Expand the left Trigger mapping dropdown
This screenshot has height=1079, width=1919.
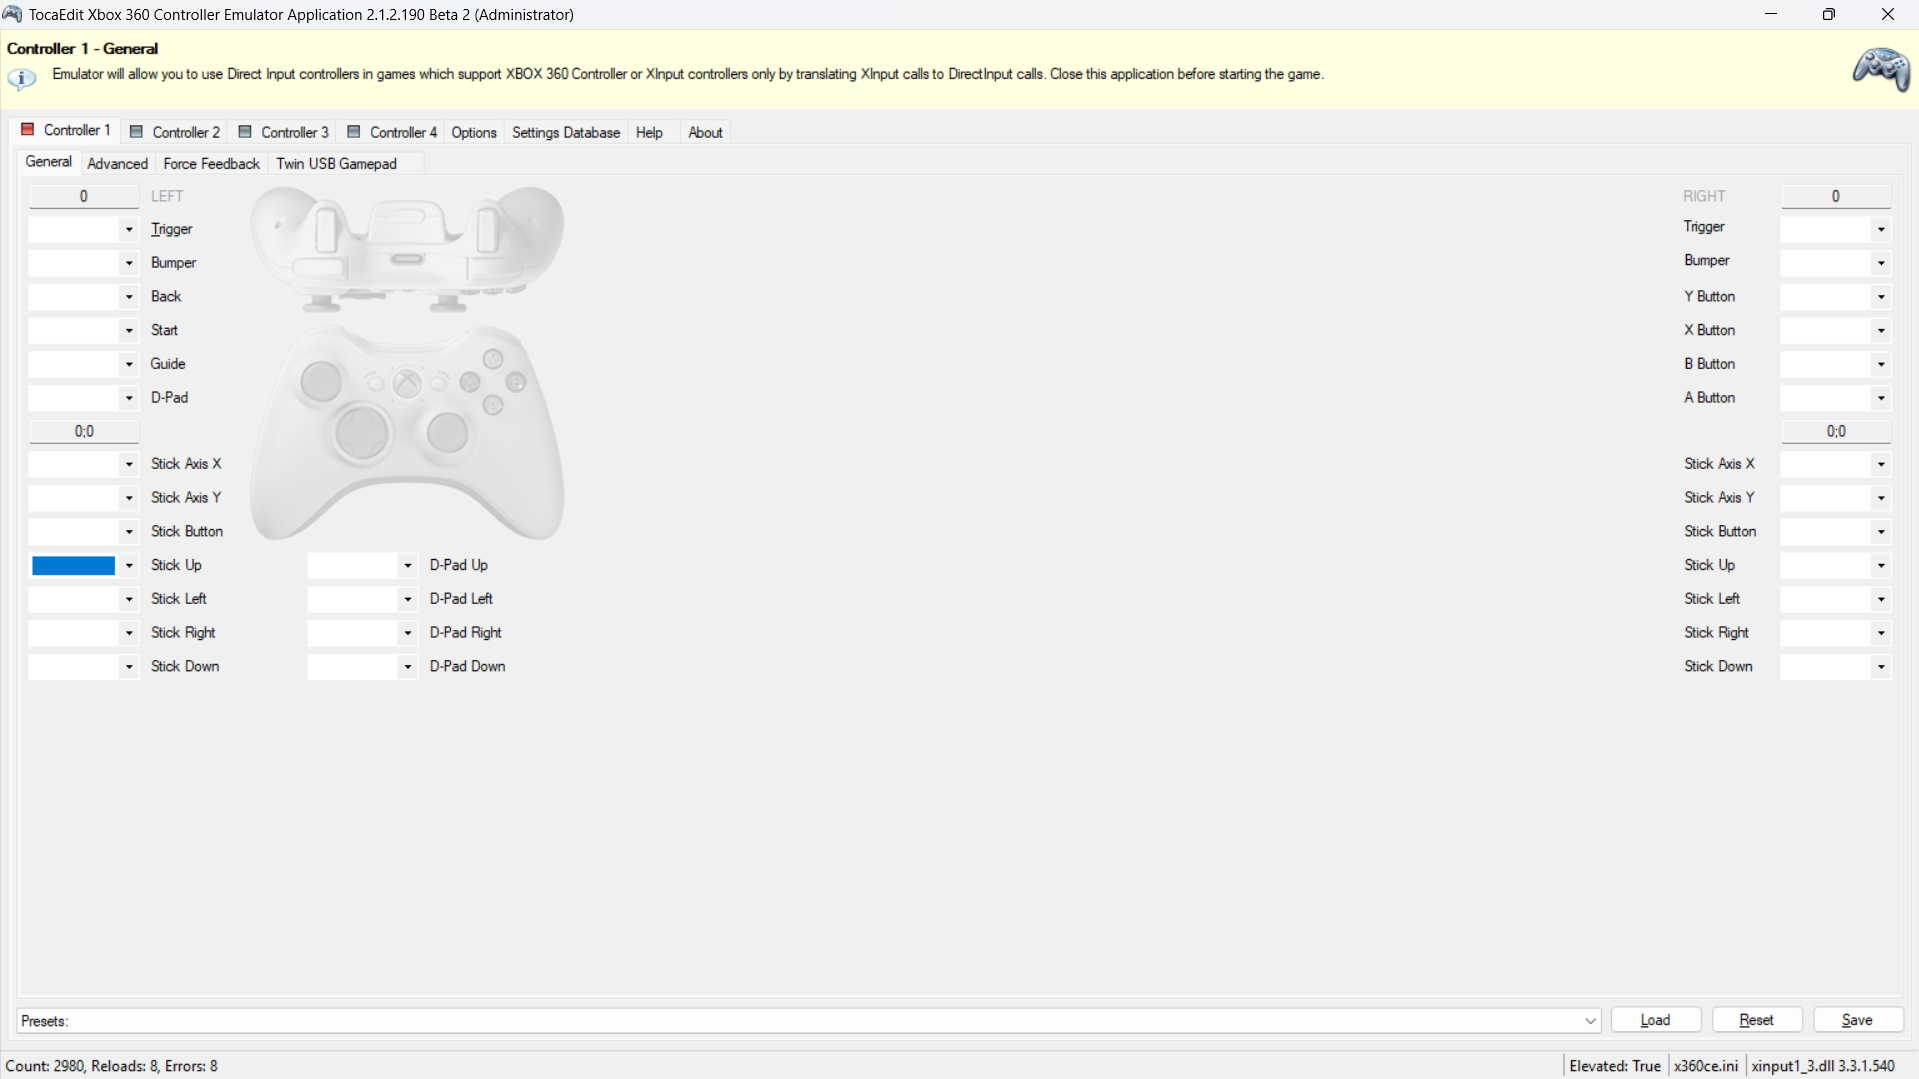point(129,230)
